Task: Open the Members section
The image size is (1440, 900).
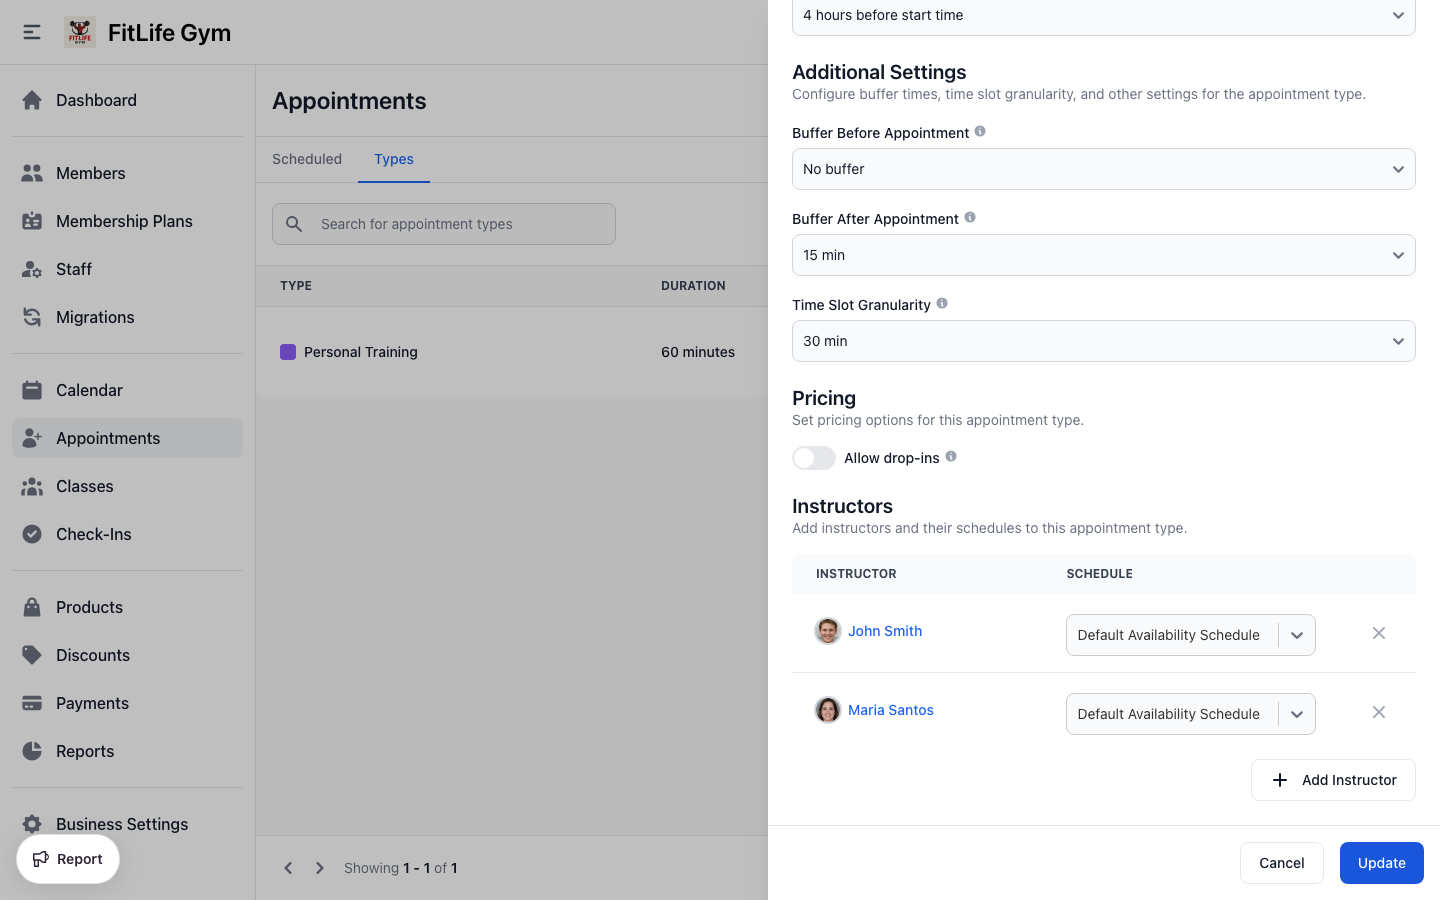Action: point(31,172)
